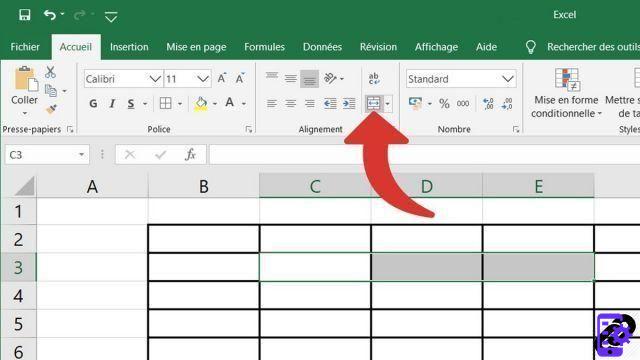
Task: Toggle italic formatting
Action: tap(112, 104)
